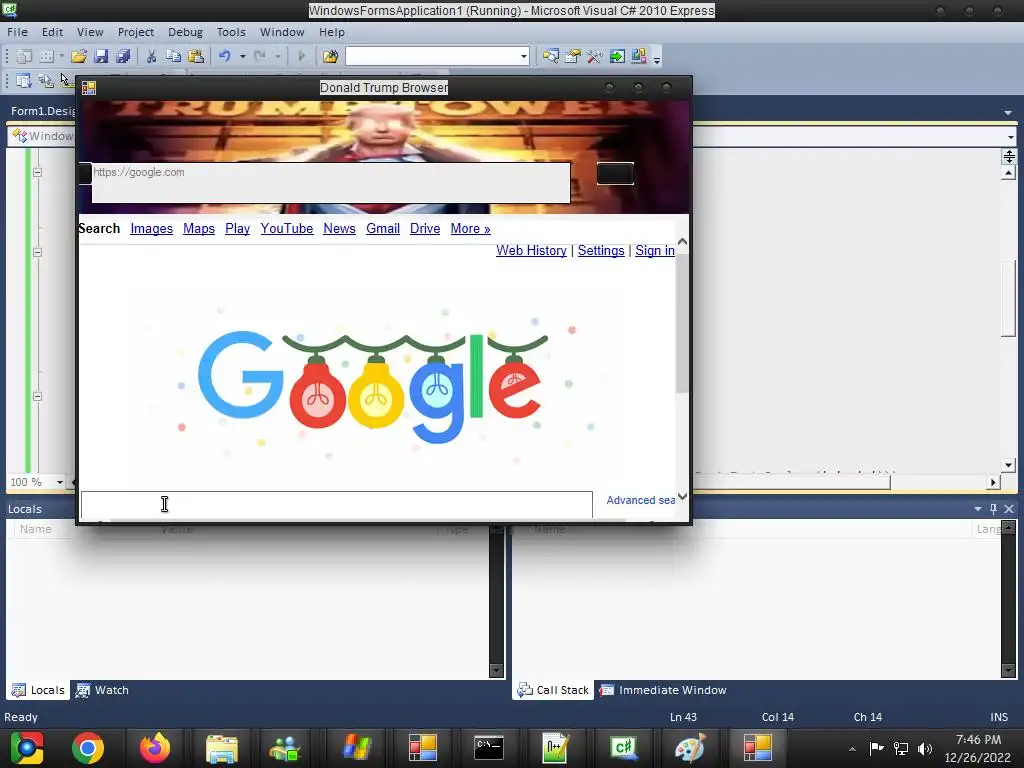1024x768 pixels.
Task: Click the Gmail link
Action: point(383,229)
